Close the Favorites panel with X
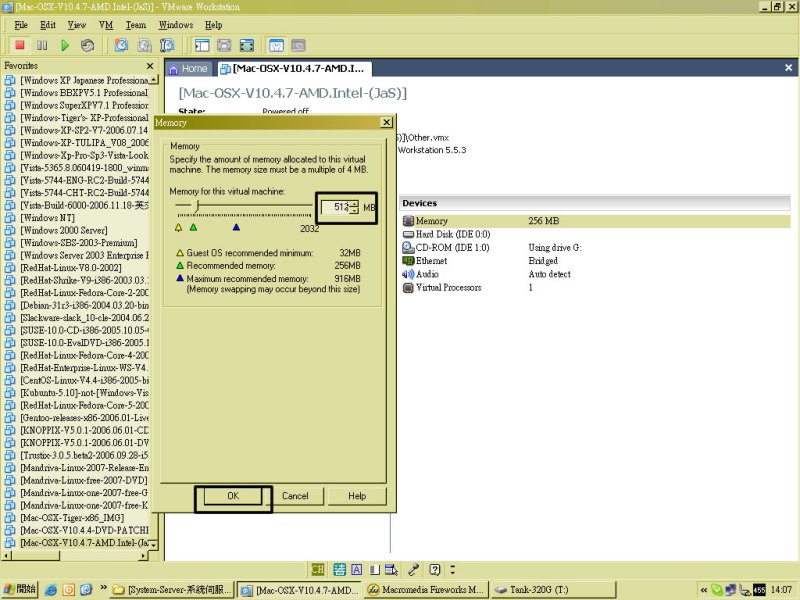Screen dimensions: 800x600 click(150, 66)
